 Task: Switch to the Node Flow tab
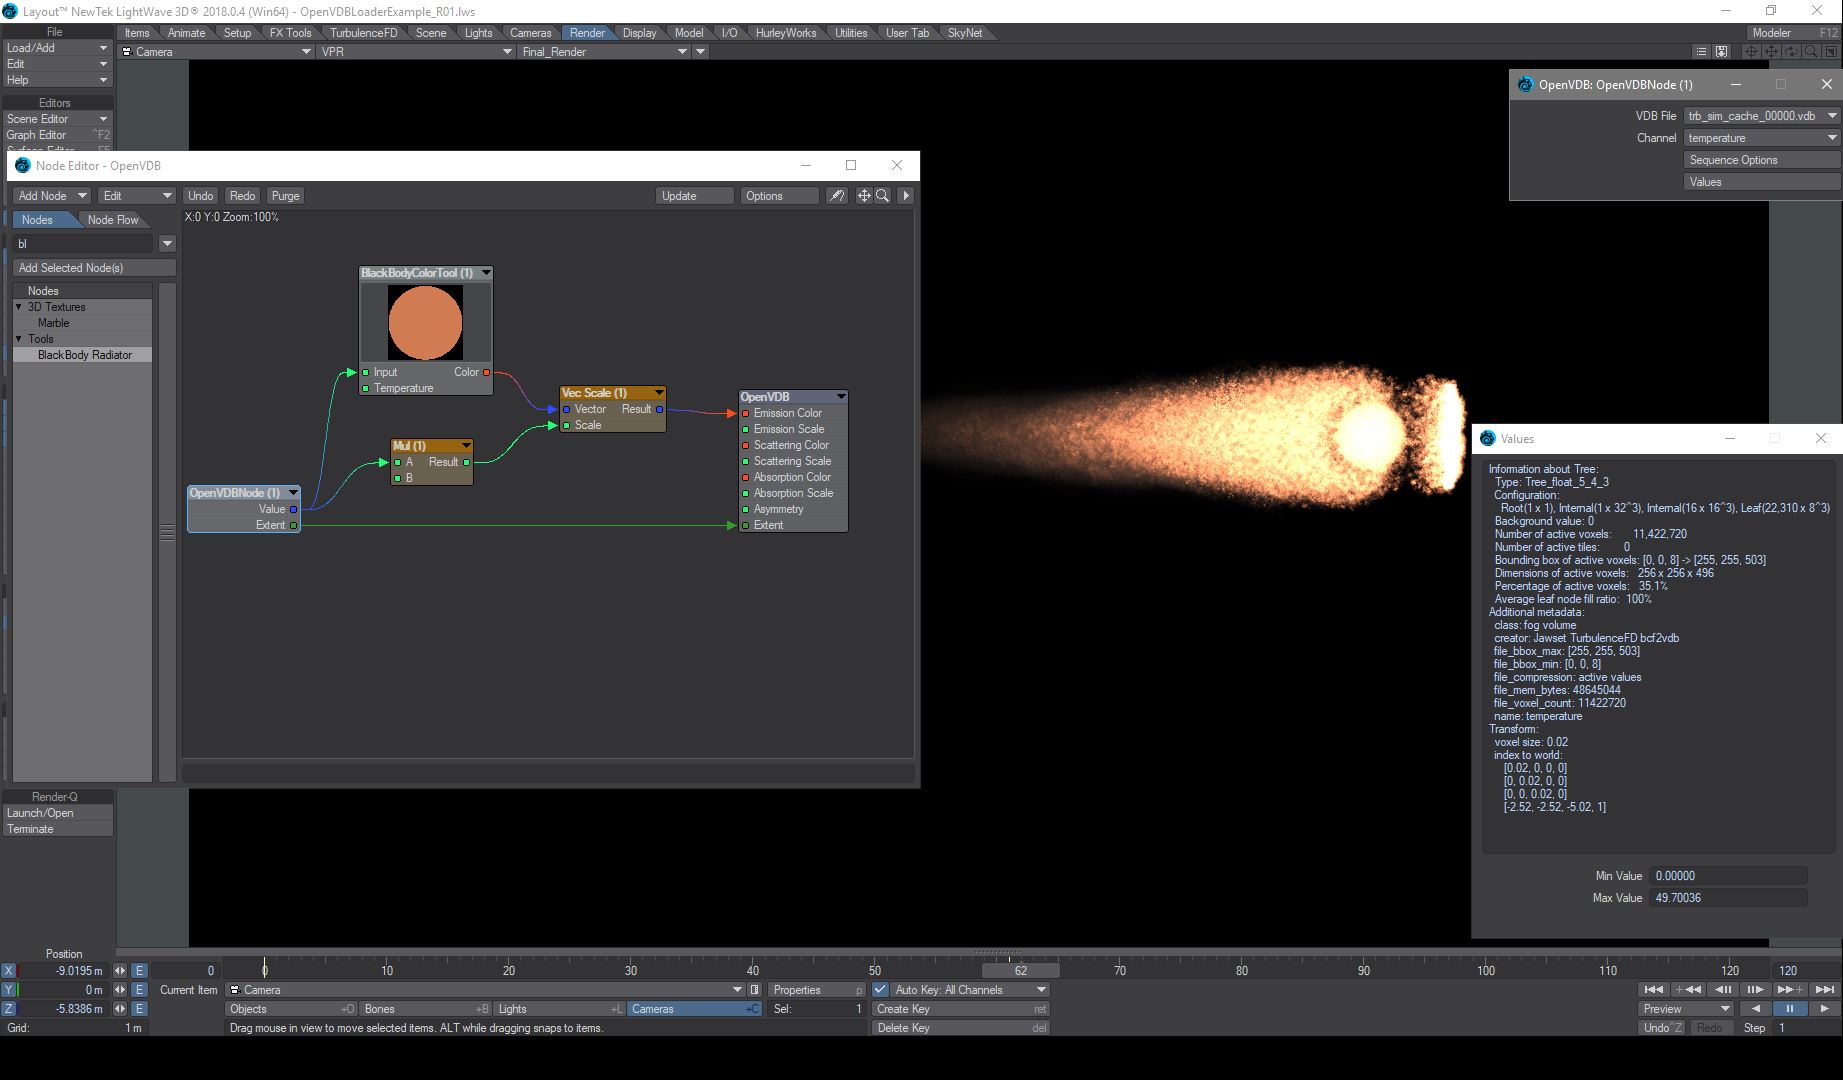click(x=113, y=220)
